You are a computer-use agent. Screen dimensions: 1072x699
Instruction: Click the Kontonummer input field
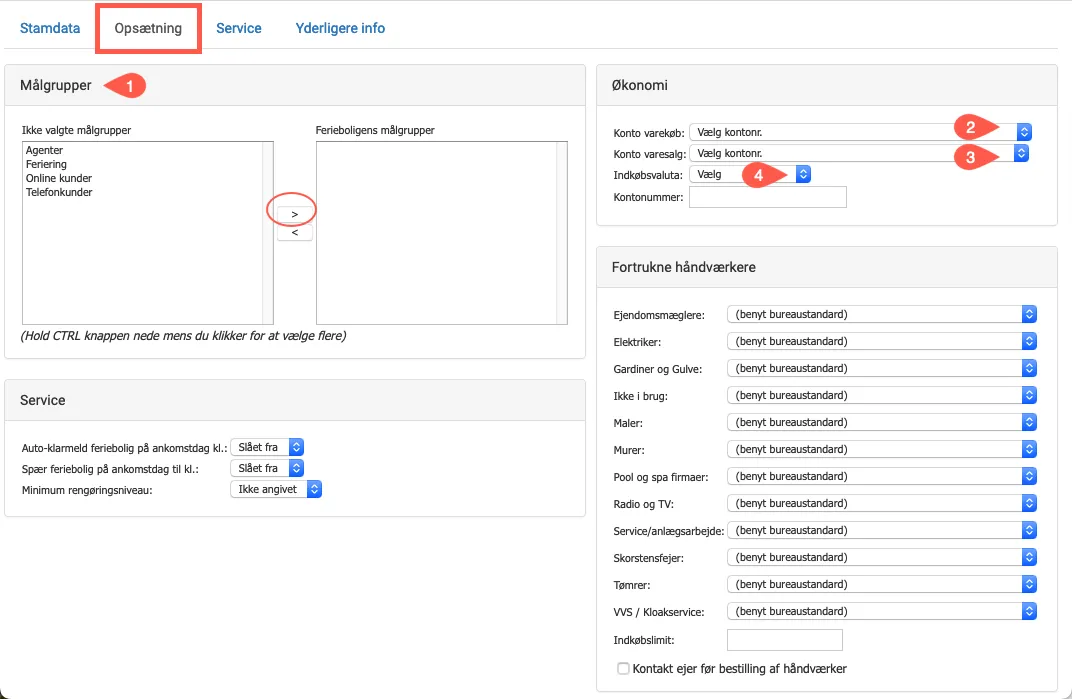click(x=767, y=197)
